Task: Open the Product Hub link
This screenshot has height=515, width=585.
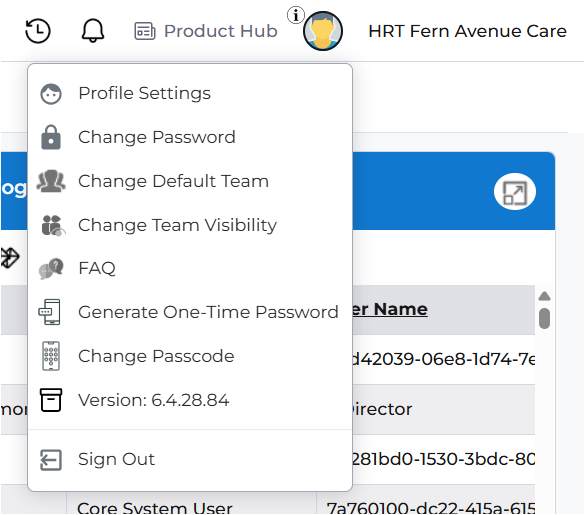Action: click(220, 31)
